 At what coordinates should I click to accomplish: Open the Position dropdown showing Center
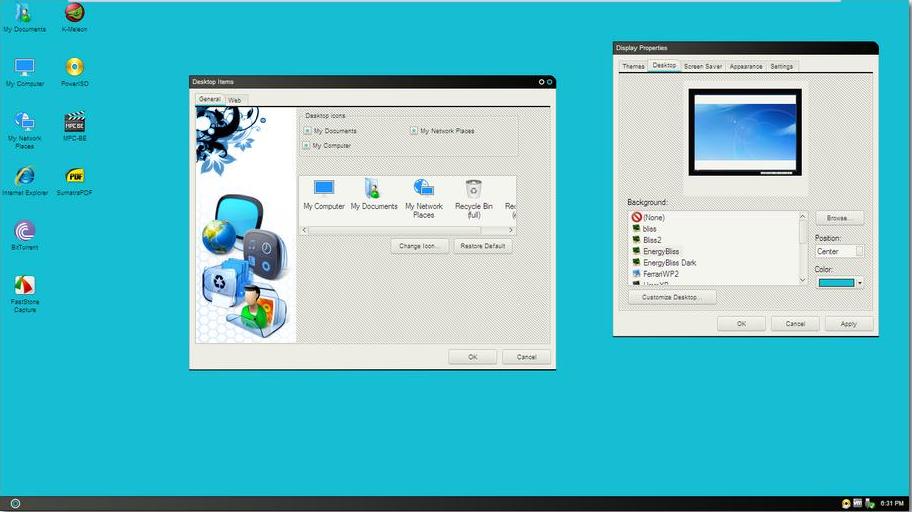pos(839,251)
